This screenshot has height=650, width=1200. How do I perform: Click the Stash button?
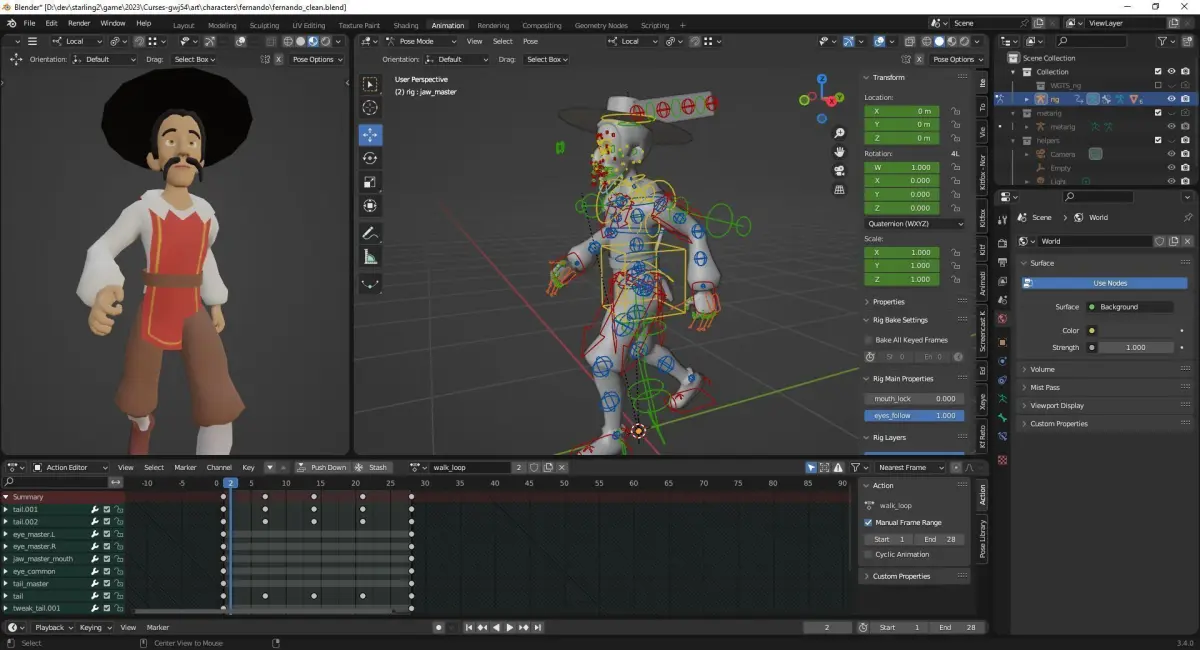click(372, 467)
